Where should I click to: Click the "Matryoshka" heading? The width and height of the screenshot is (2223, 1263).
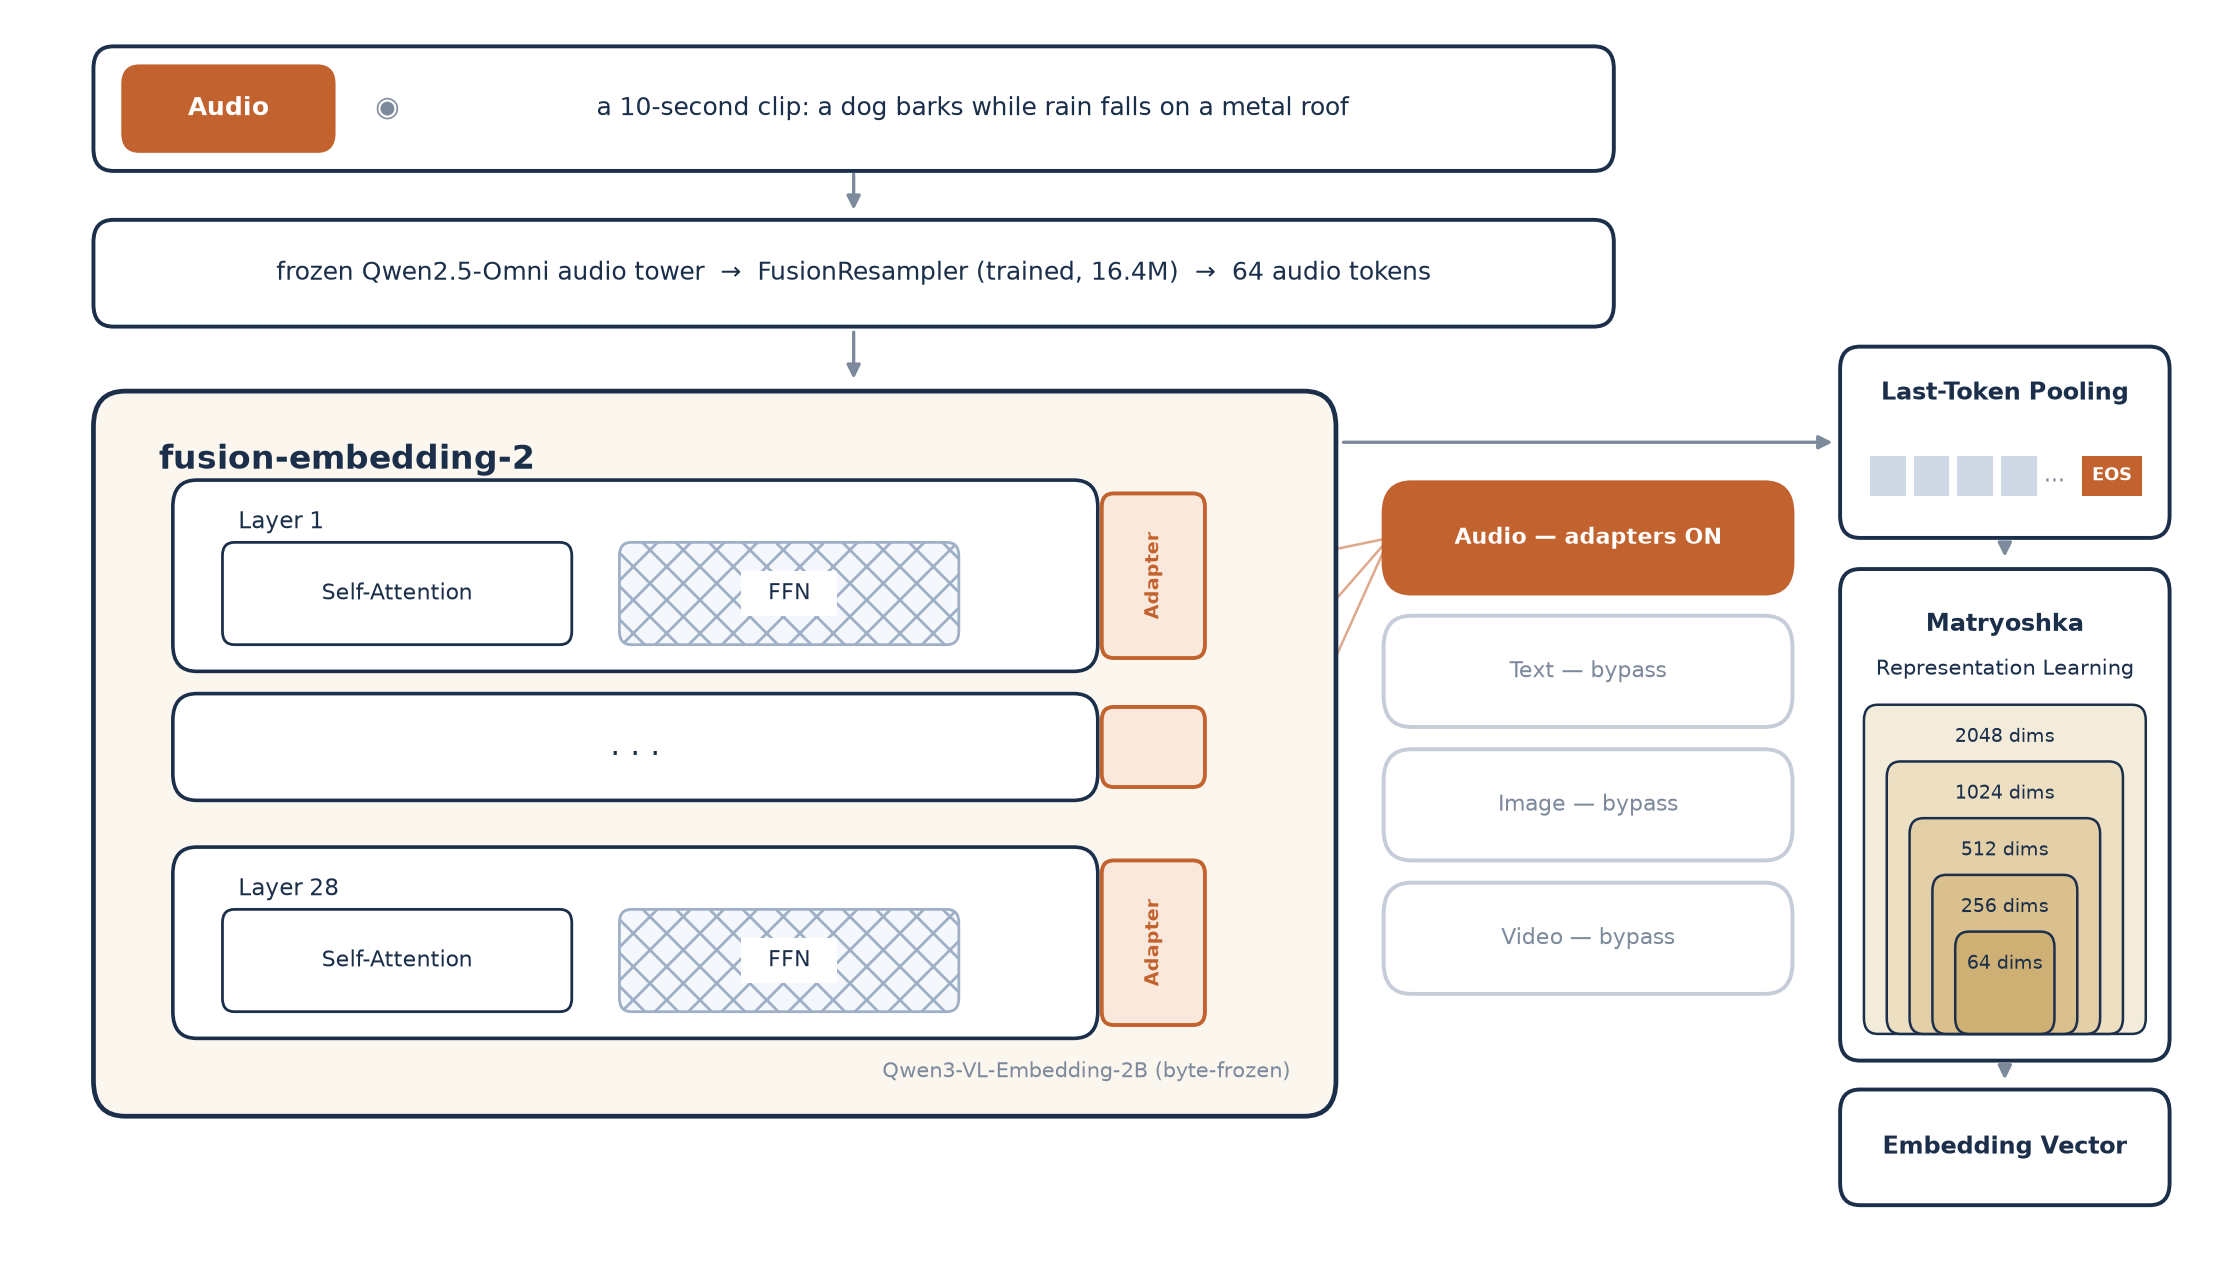[x=2004, y=623]
